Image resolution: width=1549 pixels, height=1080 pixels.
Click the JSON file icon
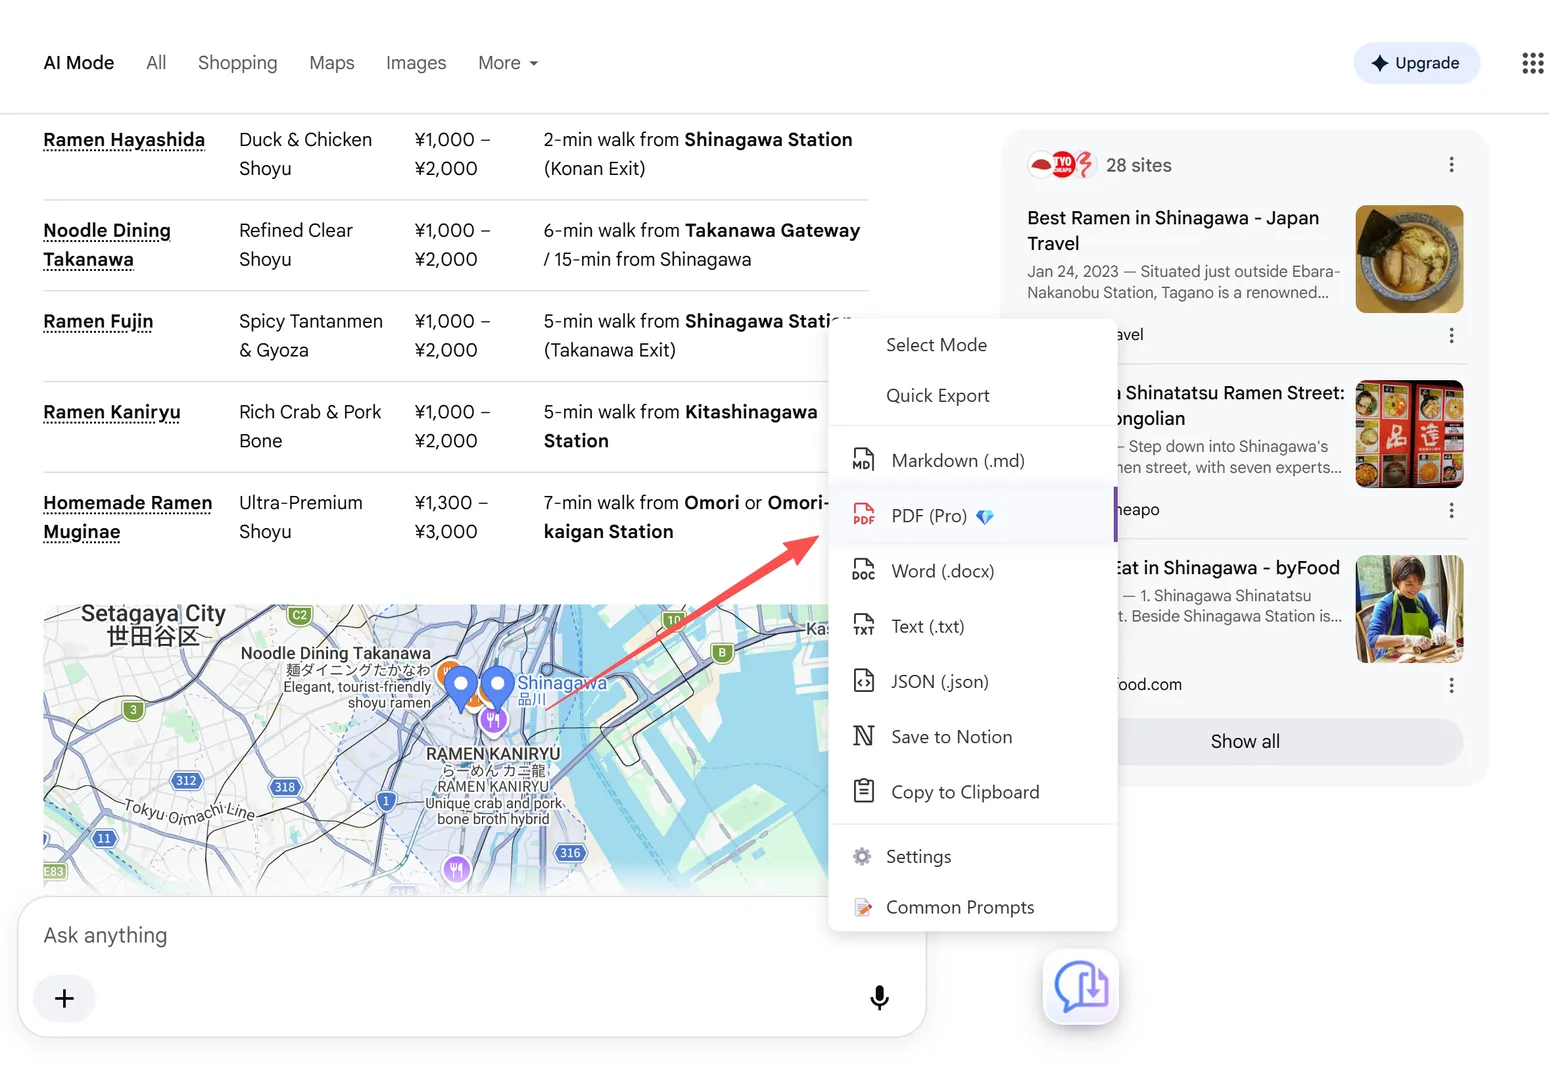point(863,681)
